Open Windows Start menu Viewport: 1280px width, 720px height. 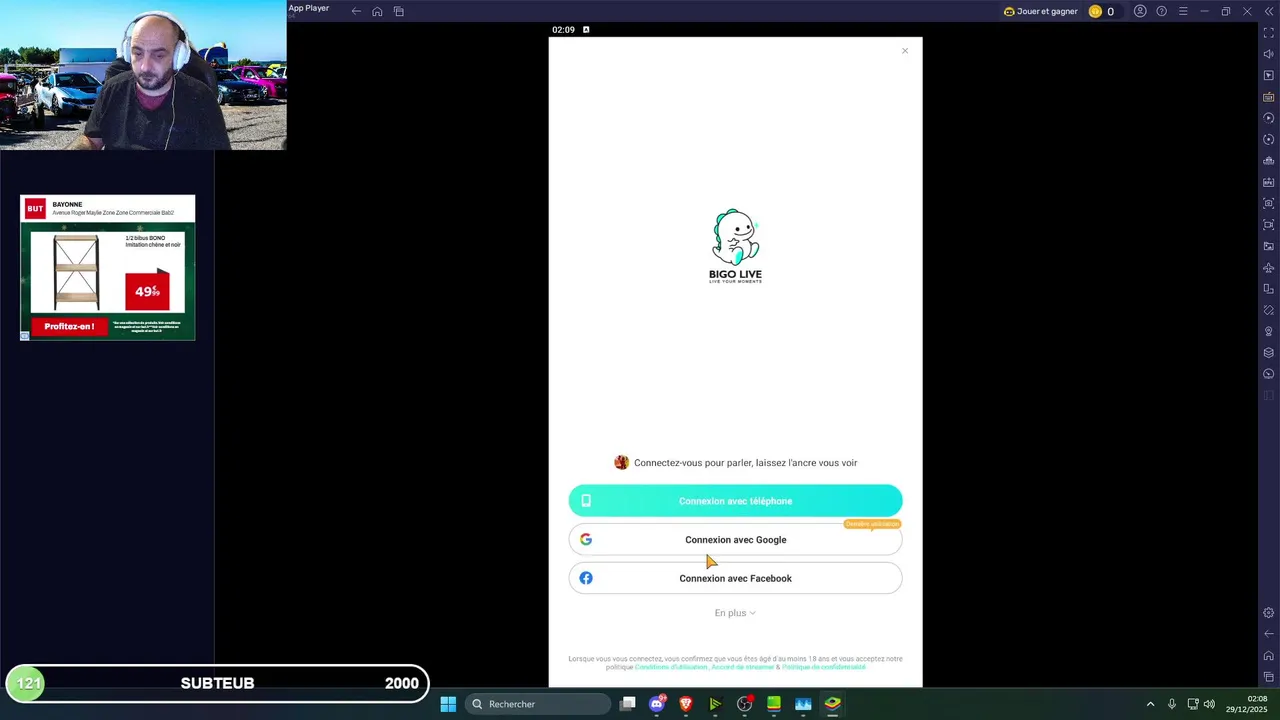point(448,704)
